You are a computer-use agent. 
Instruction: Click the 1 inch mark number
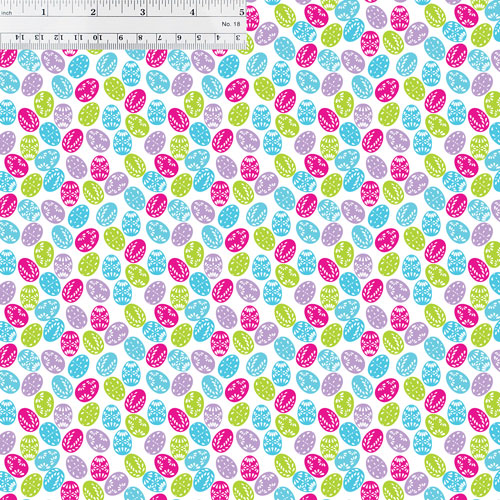pyautogui.click(x=43, y=12)
